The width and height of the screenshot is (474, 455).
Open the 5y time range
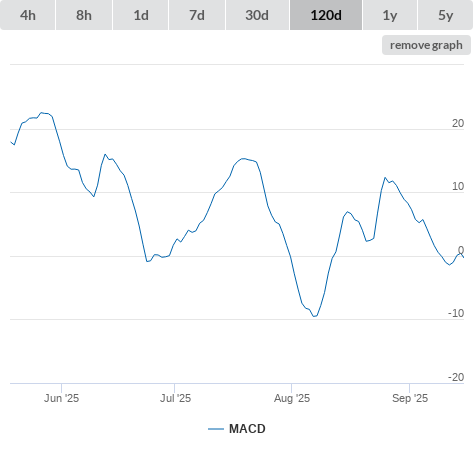click(445, 15)
